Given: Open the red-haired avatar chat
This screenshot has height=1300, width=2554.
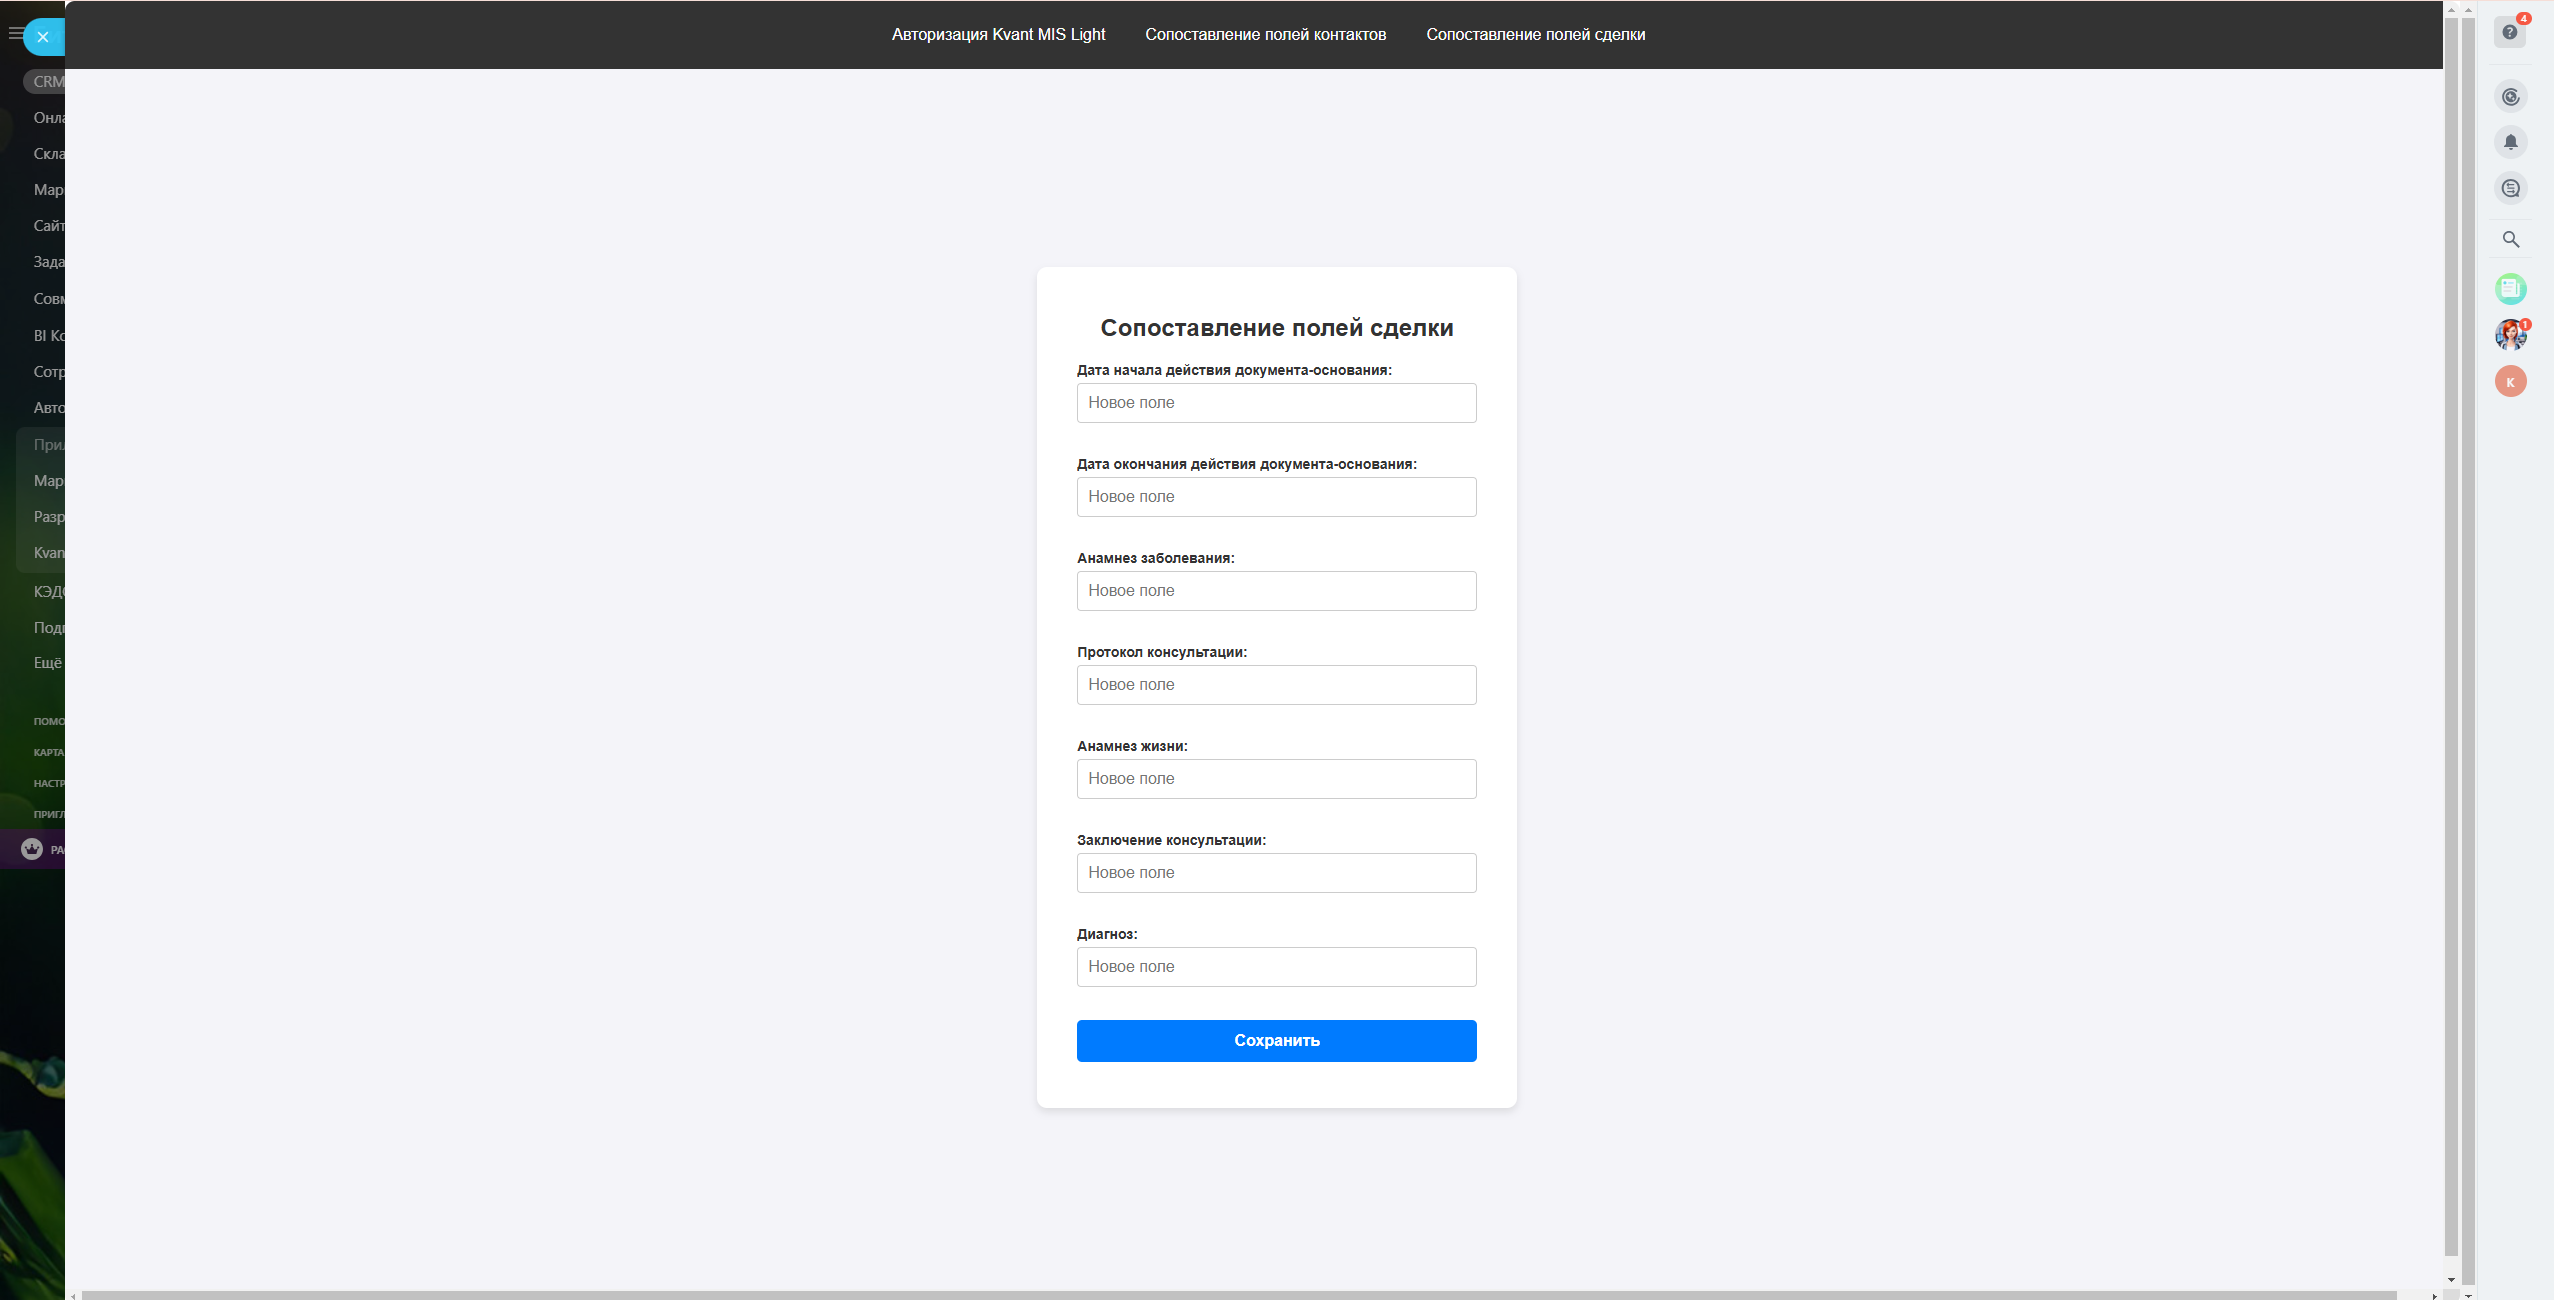Looking at the screenshot, I should tap(2510, 335).
